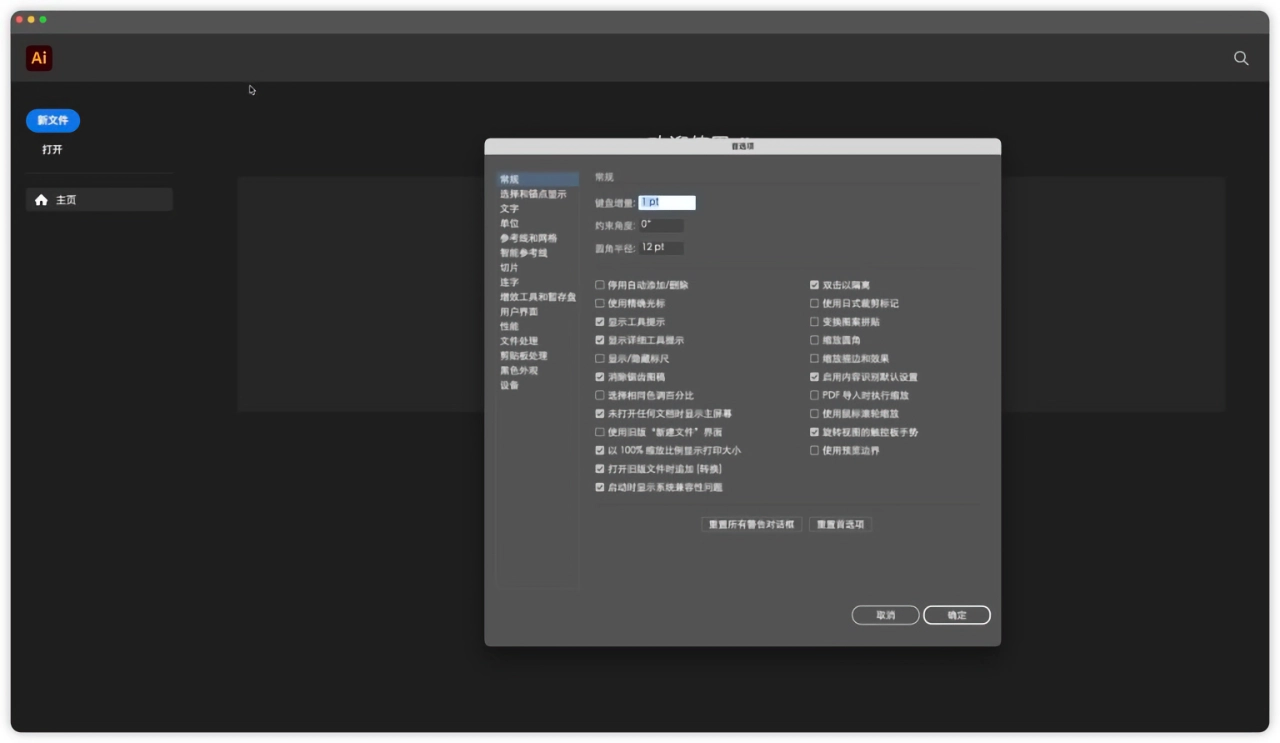Click the home icon beside 主页
Screen dimensions: 1280x743
coord(41,200)
